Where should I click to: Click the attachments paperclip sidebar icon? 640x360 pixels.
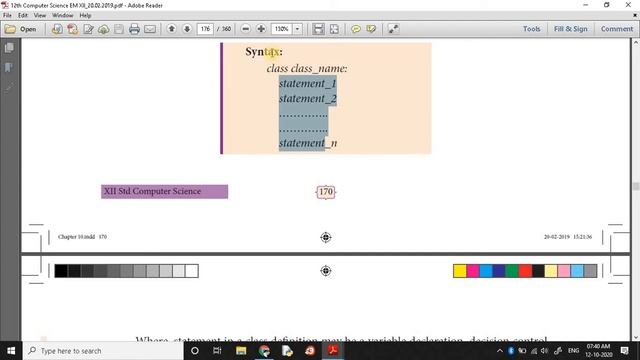pos(9,88)
